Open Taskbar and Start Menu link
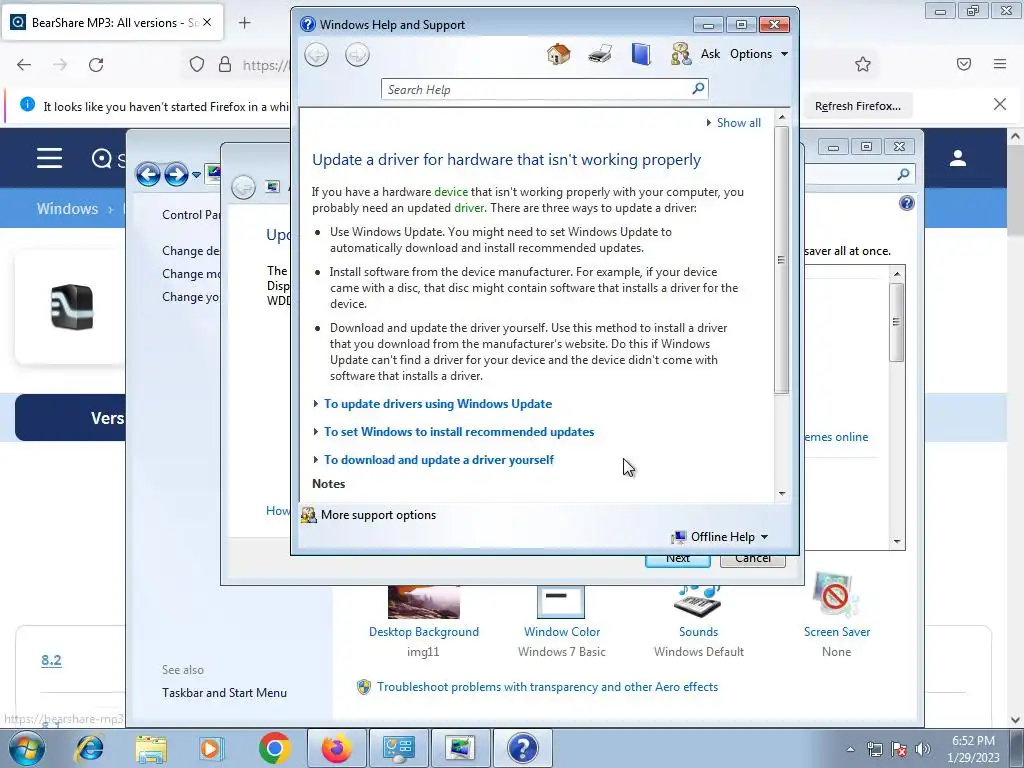The image size is (1024, 768). [x=224, y=693]
